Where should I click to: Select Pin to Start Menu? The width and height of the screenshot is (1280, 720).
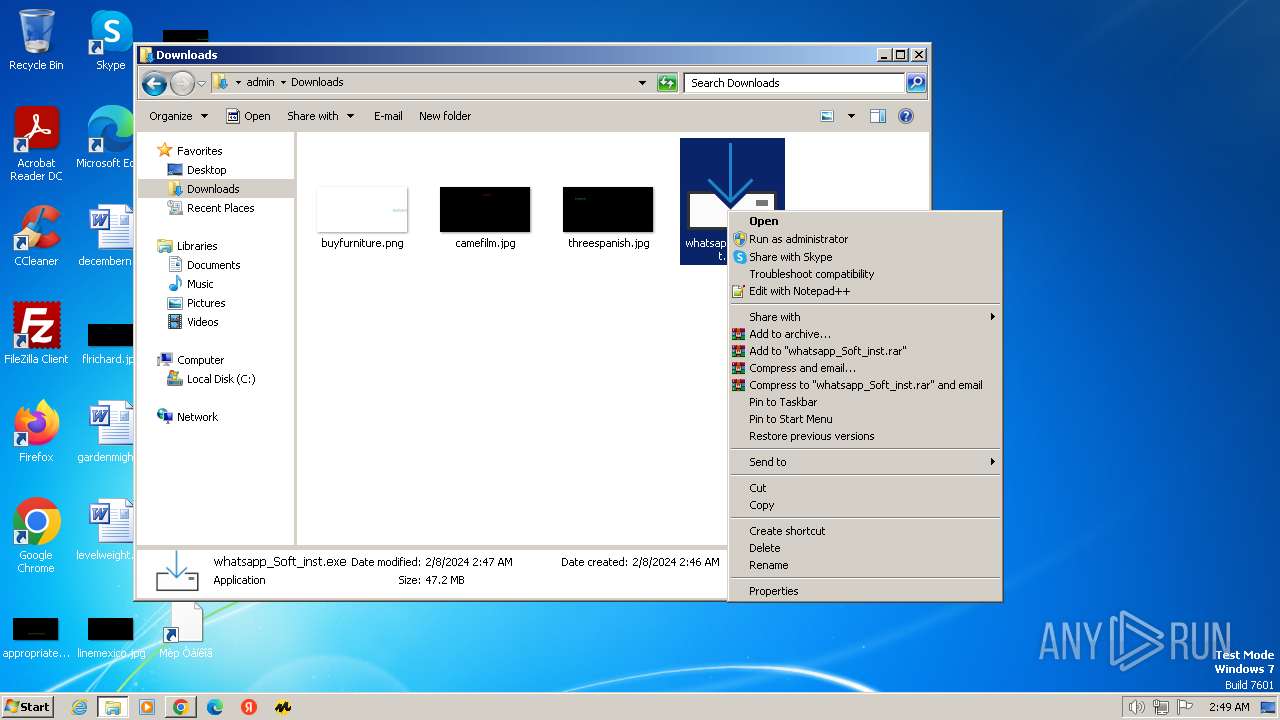865,419
